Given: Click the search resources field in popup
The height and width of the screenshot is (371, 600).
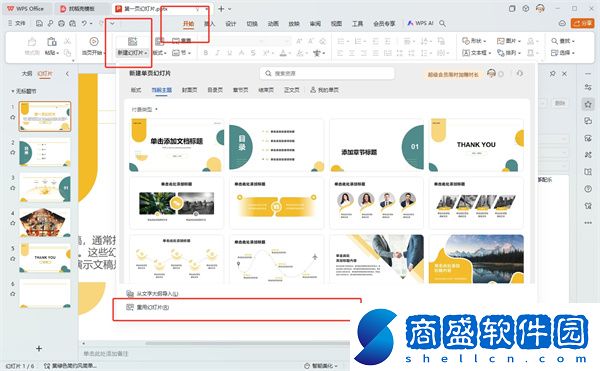Looking at the screenshot, I should (327, 73).
